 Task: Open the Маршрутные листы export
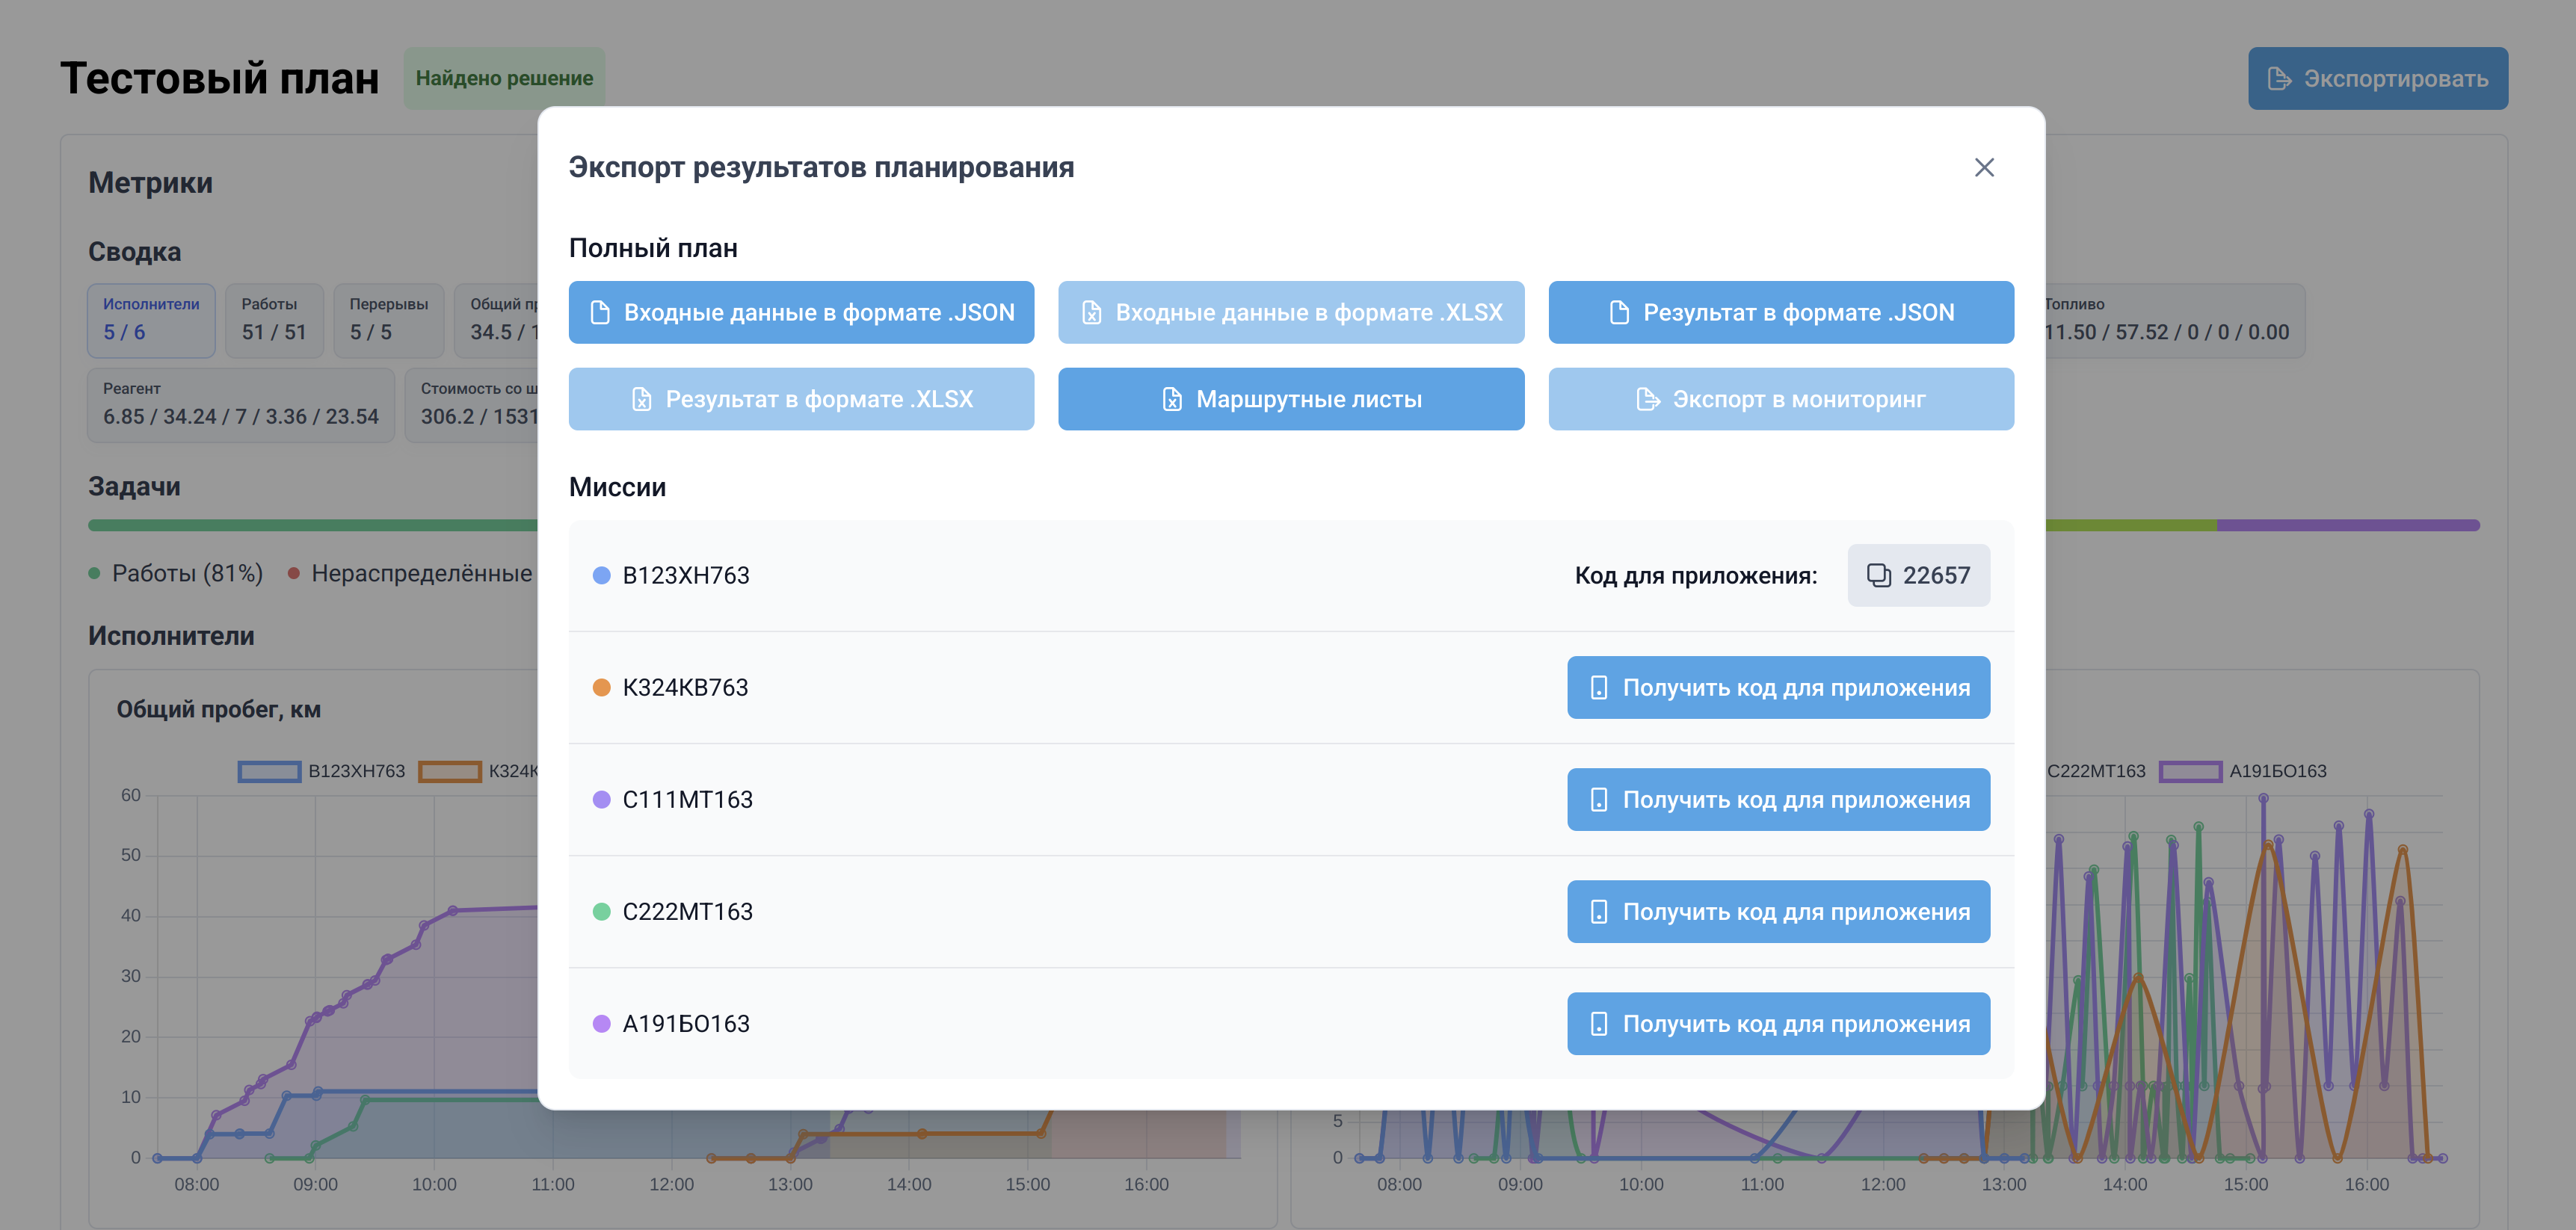pyautogui.click(x=1291, y=399)
